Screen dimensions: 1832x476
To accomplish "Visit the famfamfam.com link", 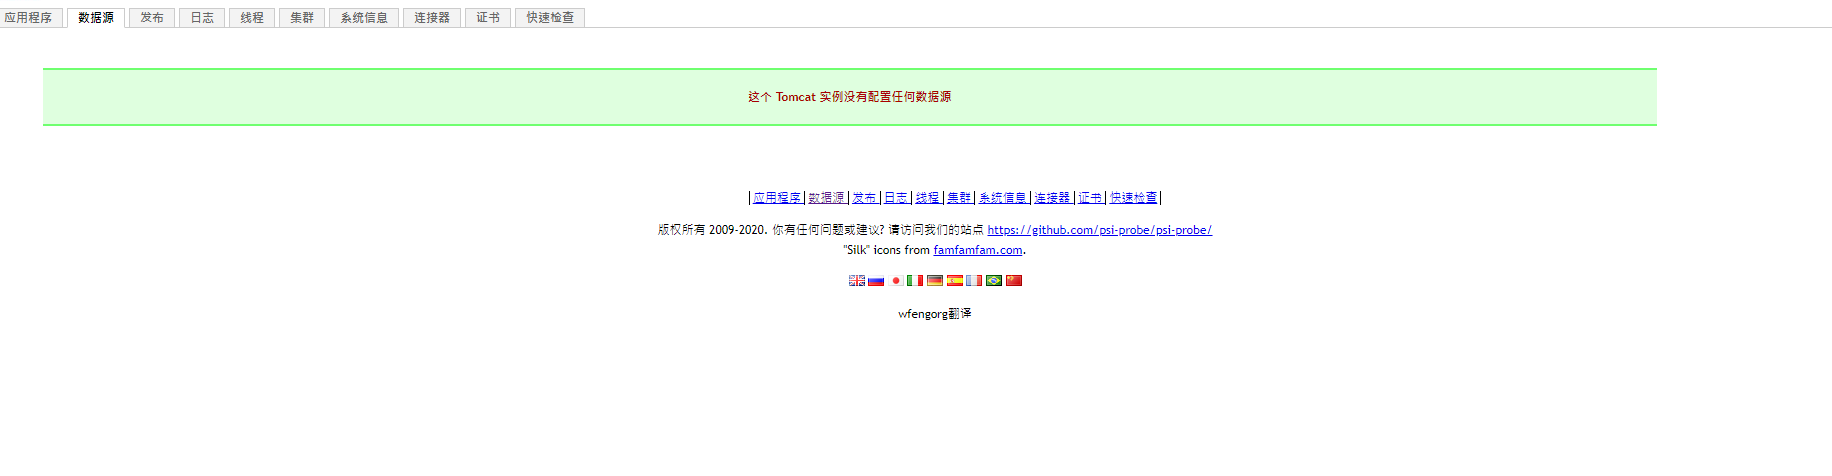I will click(978, 250).
